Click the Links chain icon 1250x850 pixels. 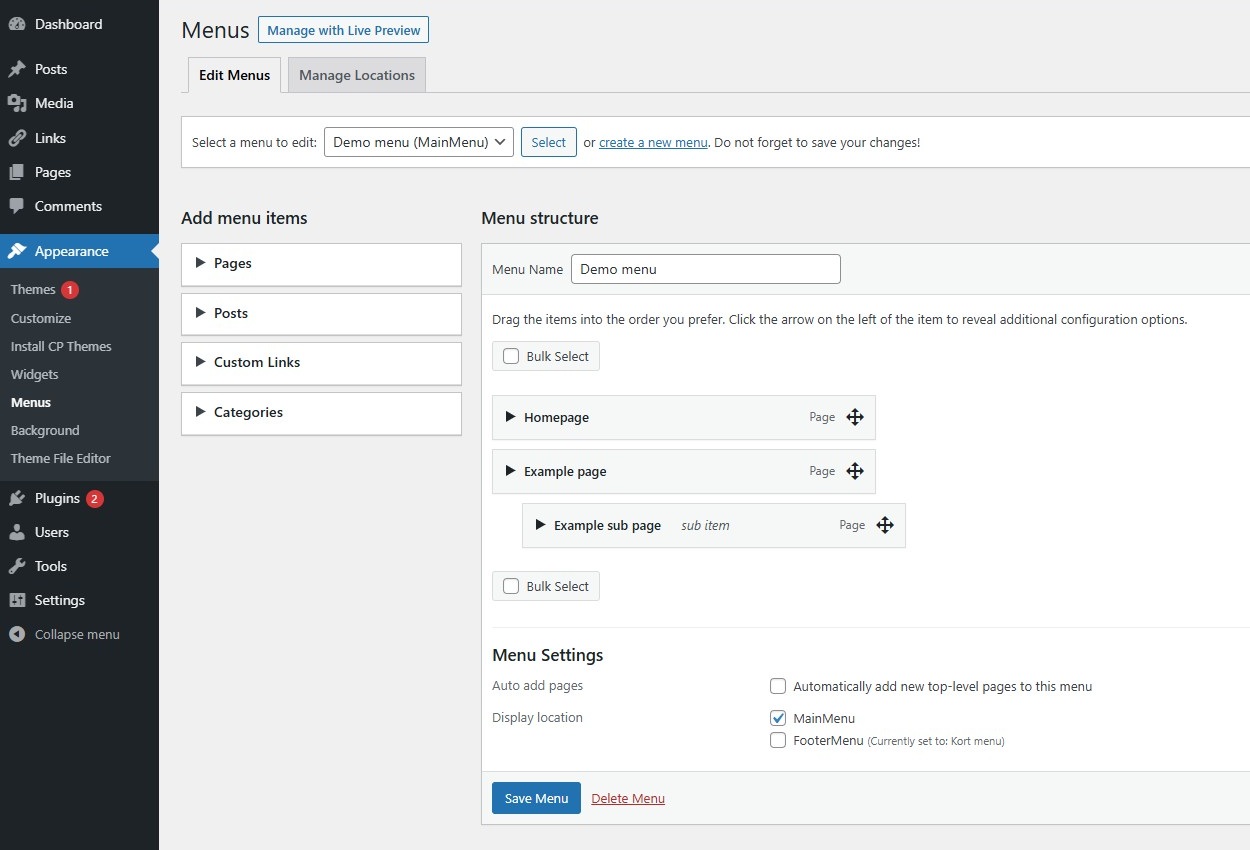17,138
